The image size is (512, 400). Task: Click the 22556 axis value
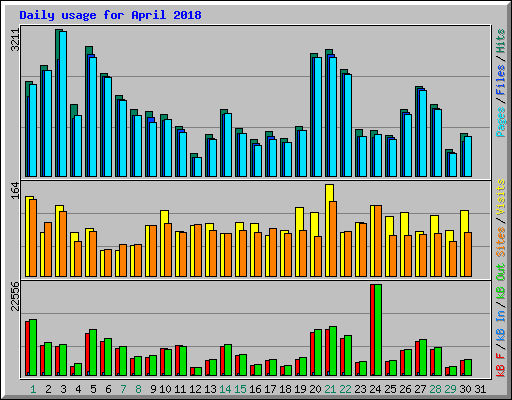pos(16,296)
